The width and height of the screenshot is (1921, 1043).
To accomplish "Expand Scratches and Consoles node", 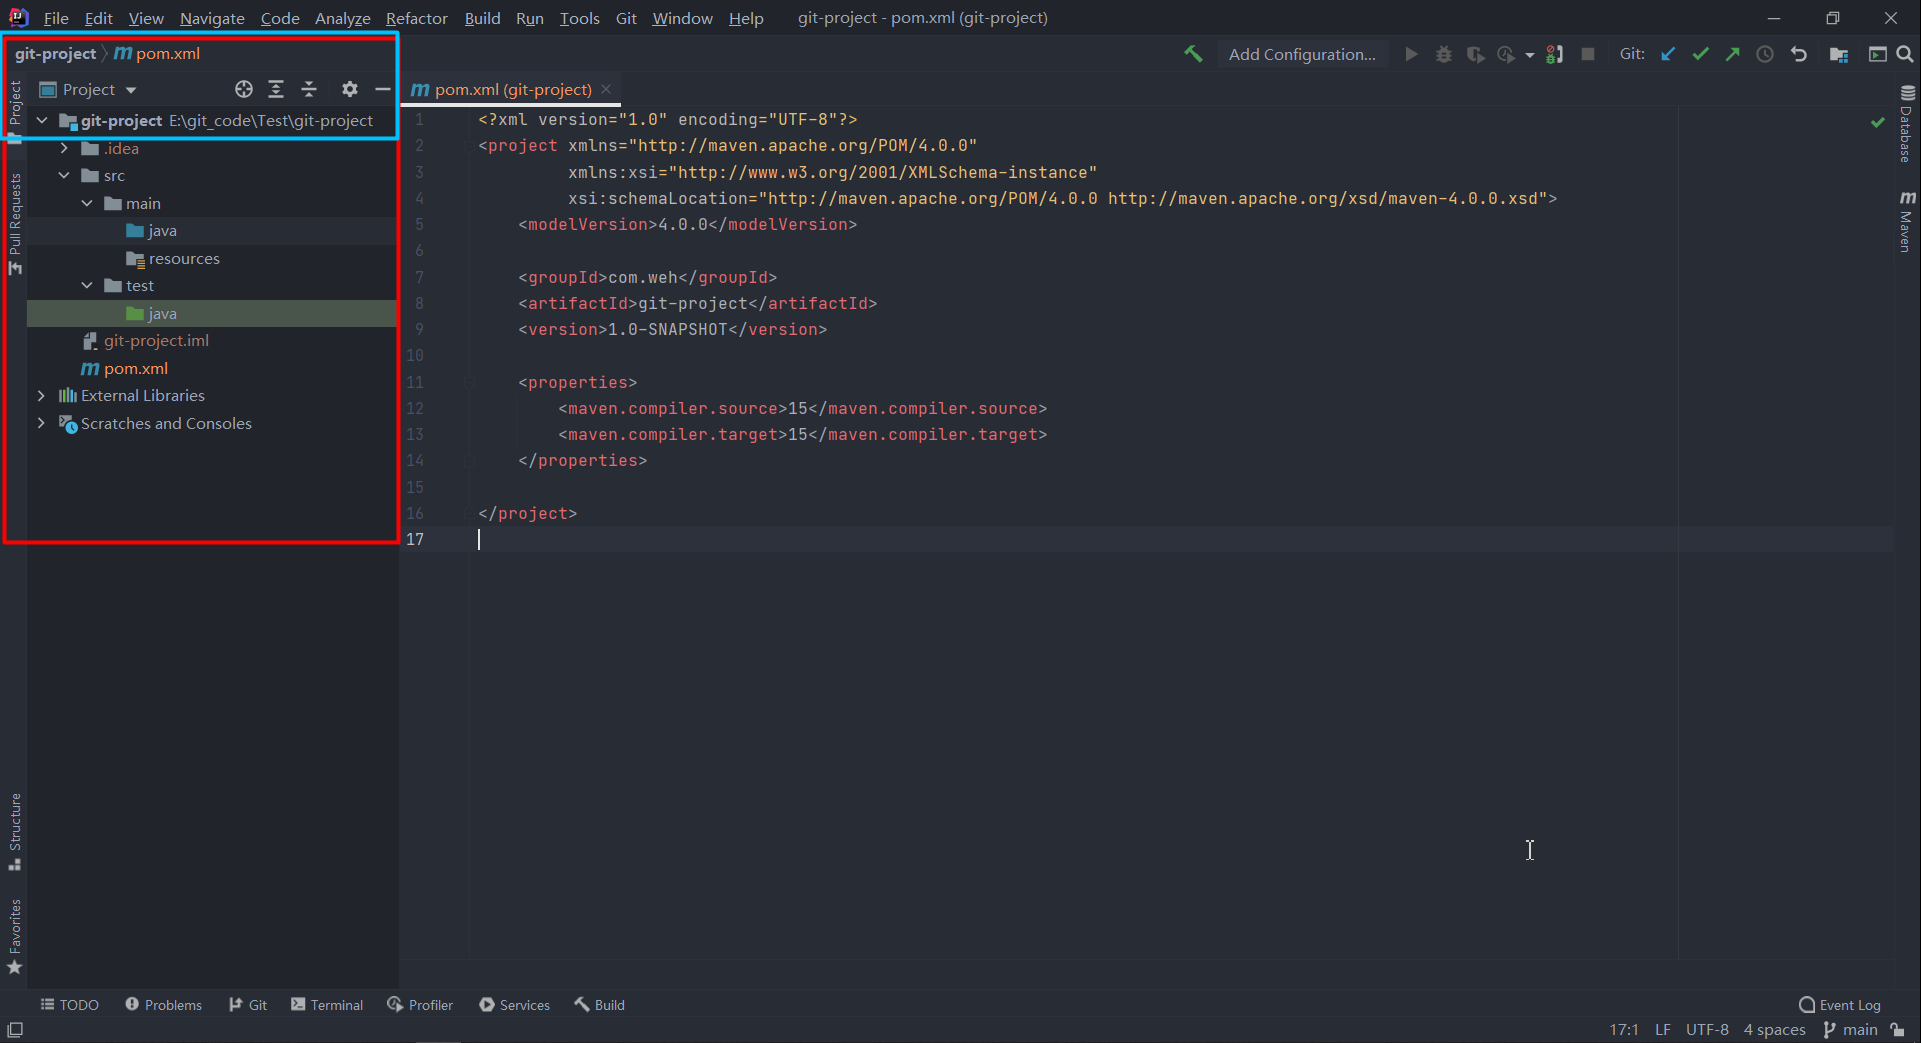I will click(x=41, y=423).
